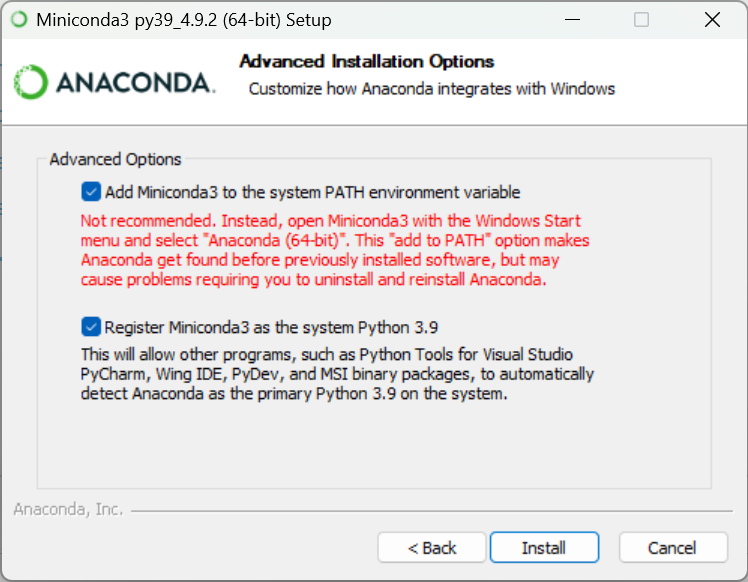Click the greyed-out maximize window button
The height and width of the screenshot is (582, 748).
641,20
